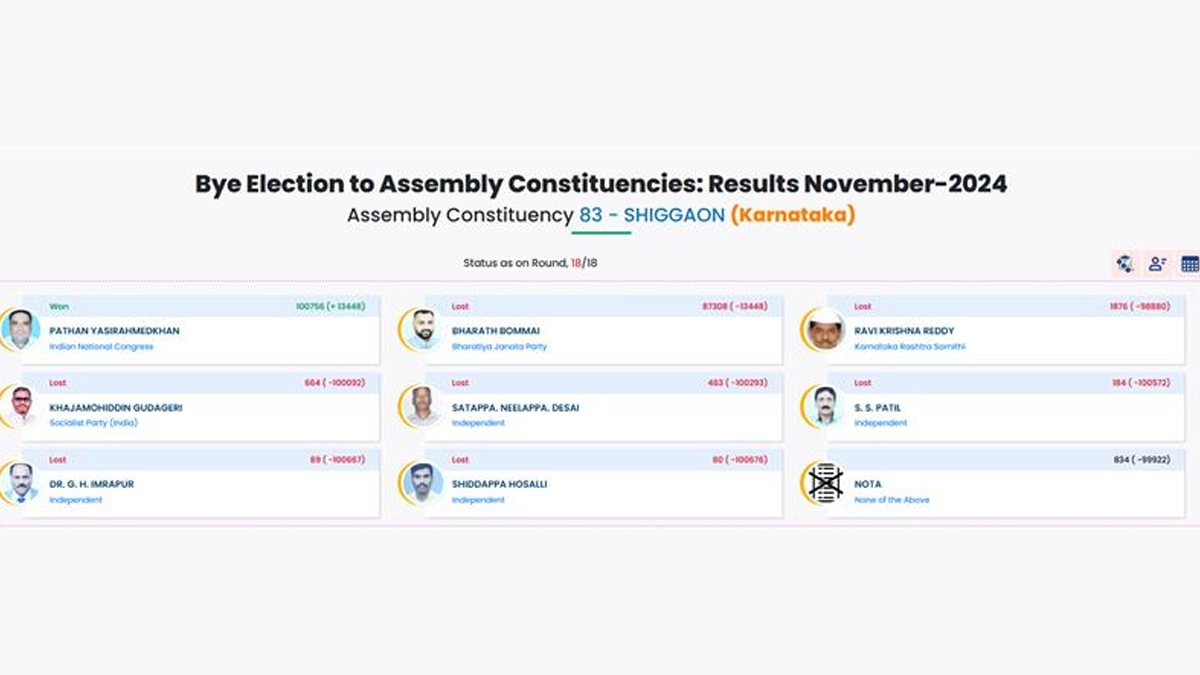This screenshot has height=675, width=1200.
Task: Click Dr. G. H. Imrapur's photo
Action: (x=20, y=483)
